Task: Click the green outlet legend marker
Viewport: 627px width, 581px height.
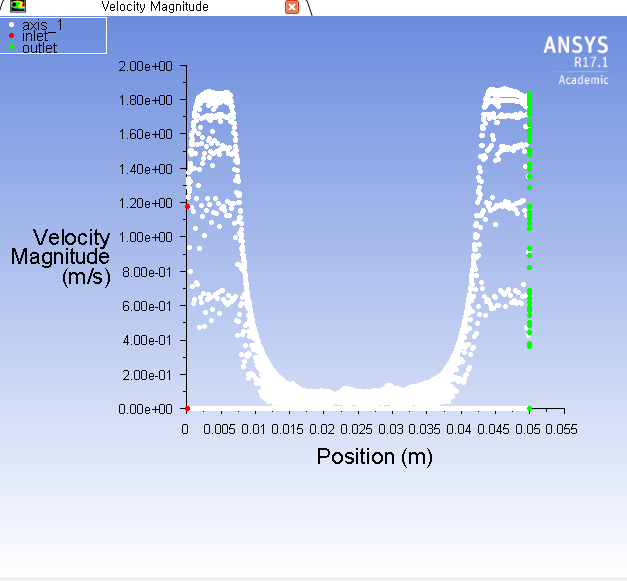Action: pyautogui.click(x=12, y=47)
